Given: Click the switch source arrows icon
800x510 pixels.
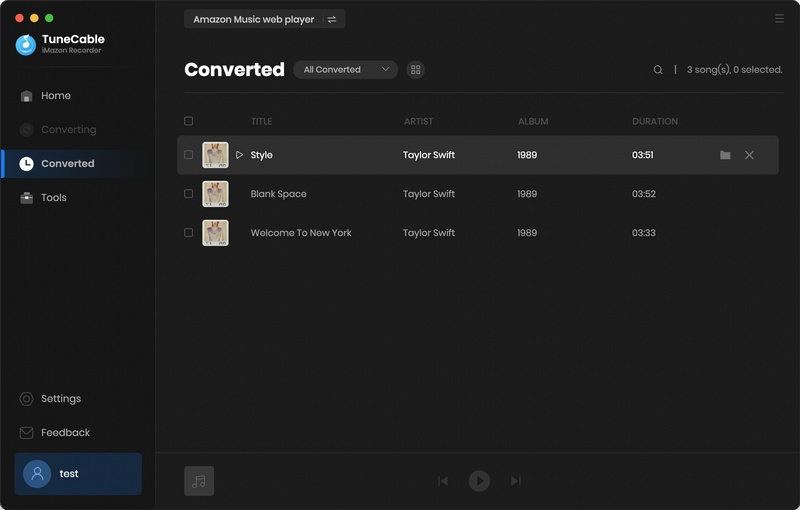Looking at the screenshot, I should point(332,19).
